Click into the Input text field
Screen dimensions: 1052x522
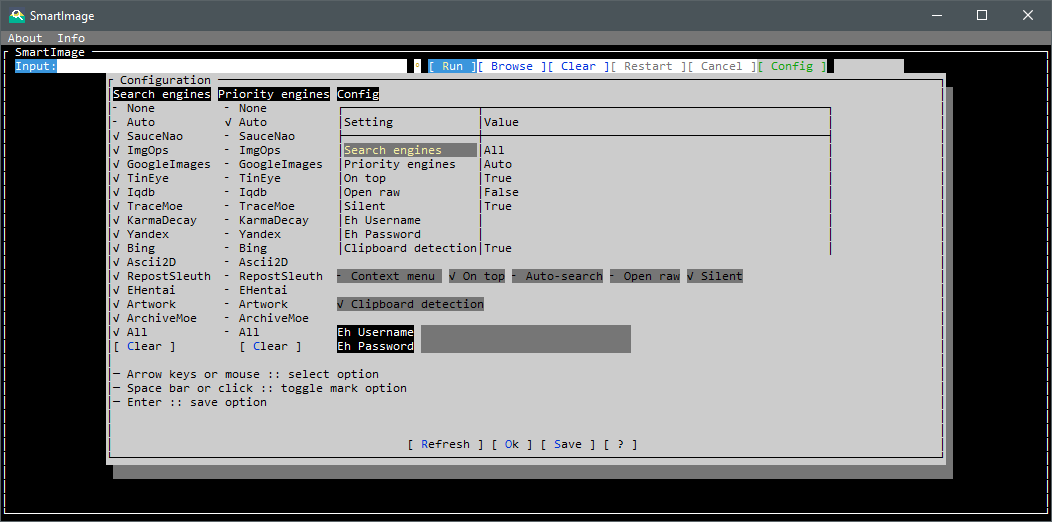(233, 66)
